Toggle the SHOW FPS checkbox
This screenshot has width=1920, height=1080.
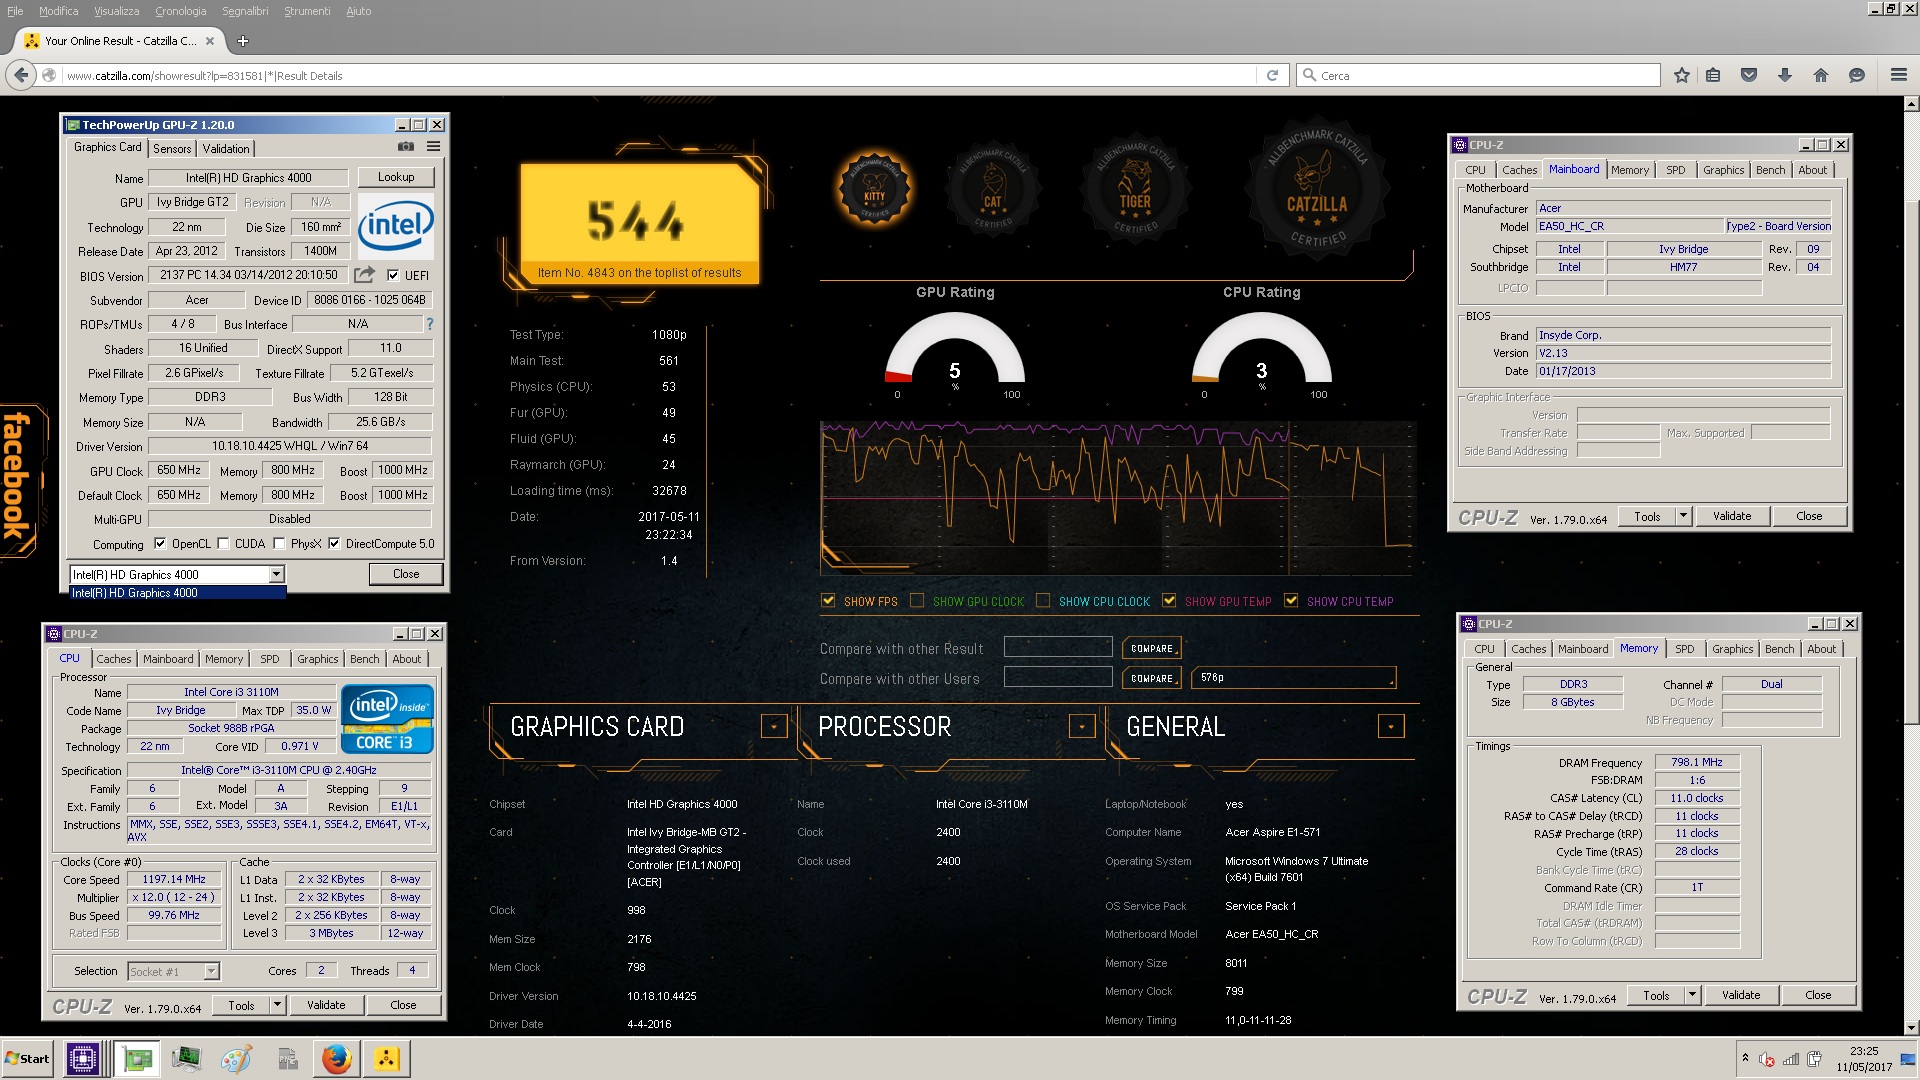828,601
